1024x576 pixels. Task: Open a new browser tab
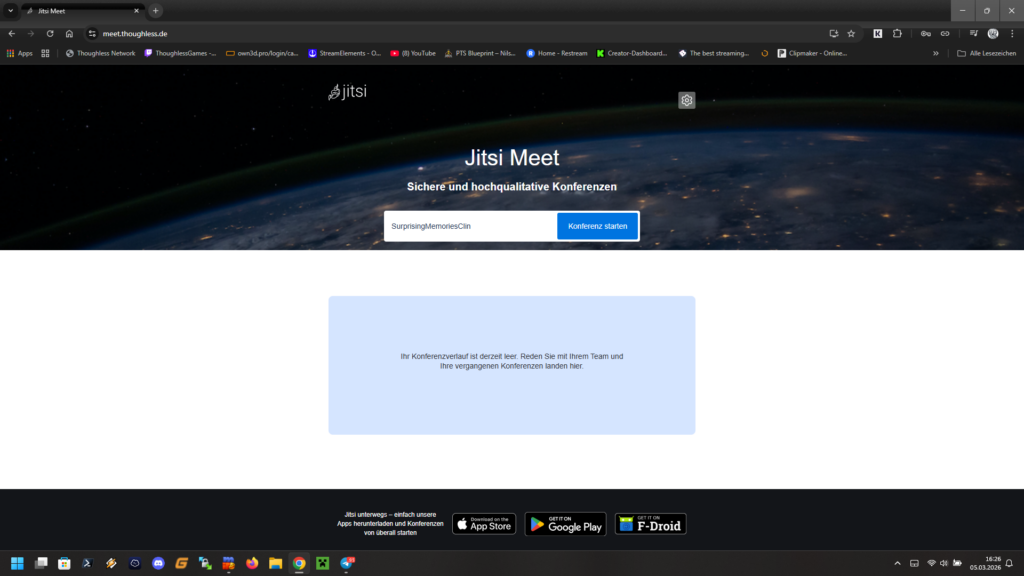tap(156, 10)
